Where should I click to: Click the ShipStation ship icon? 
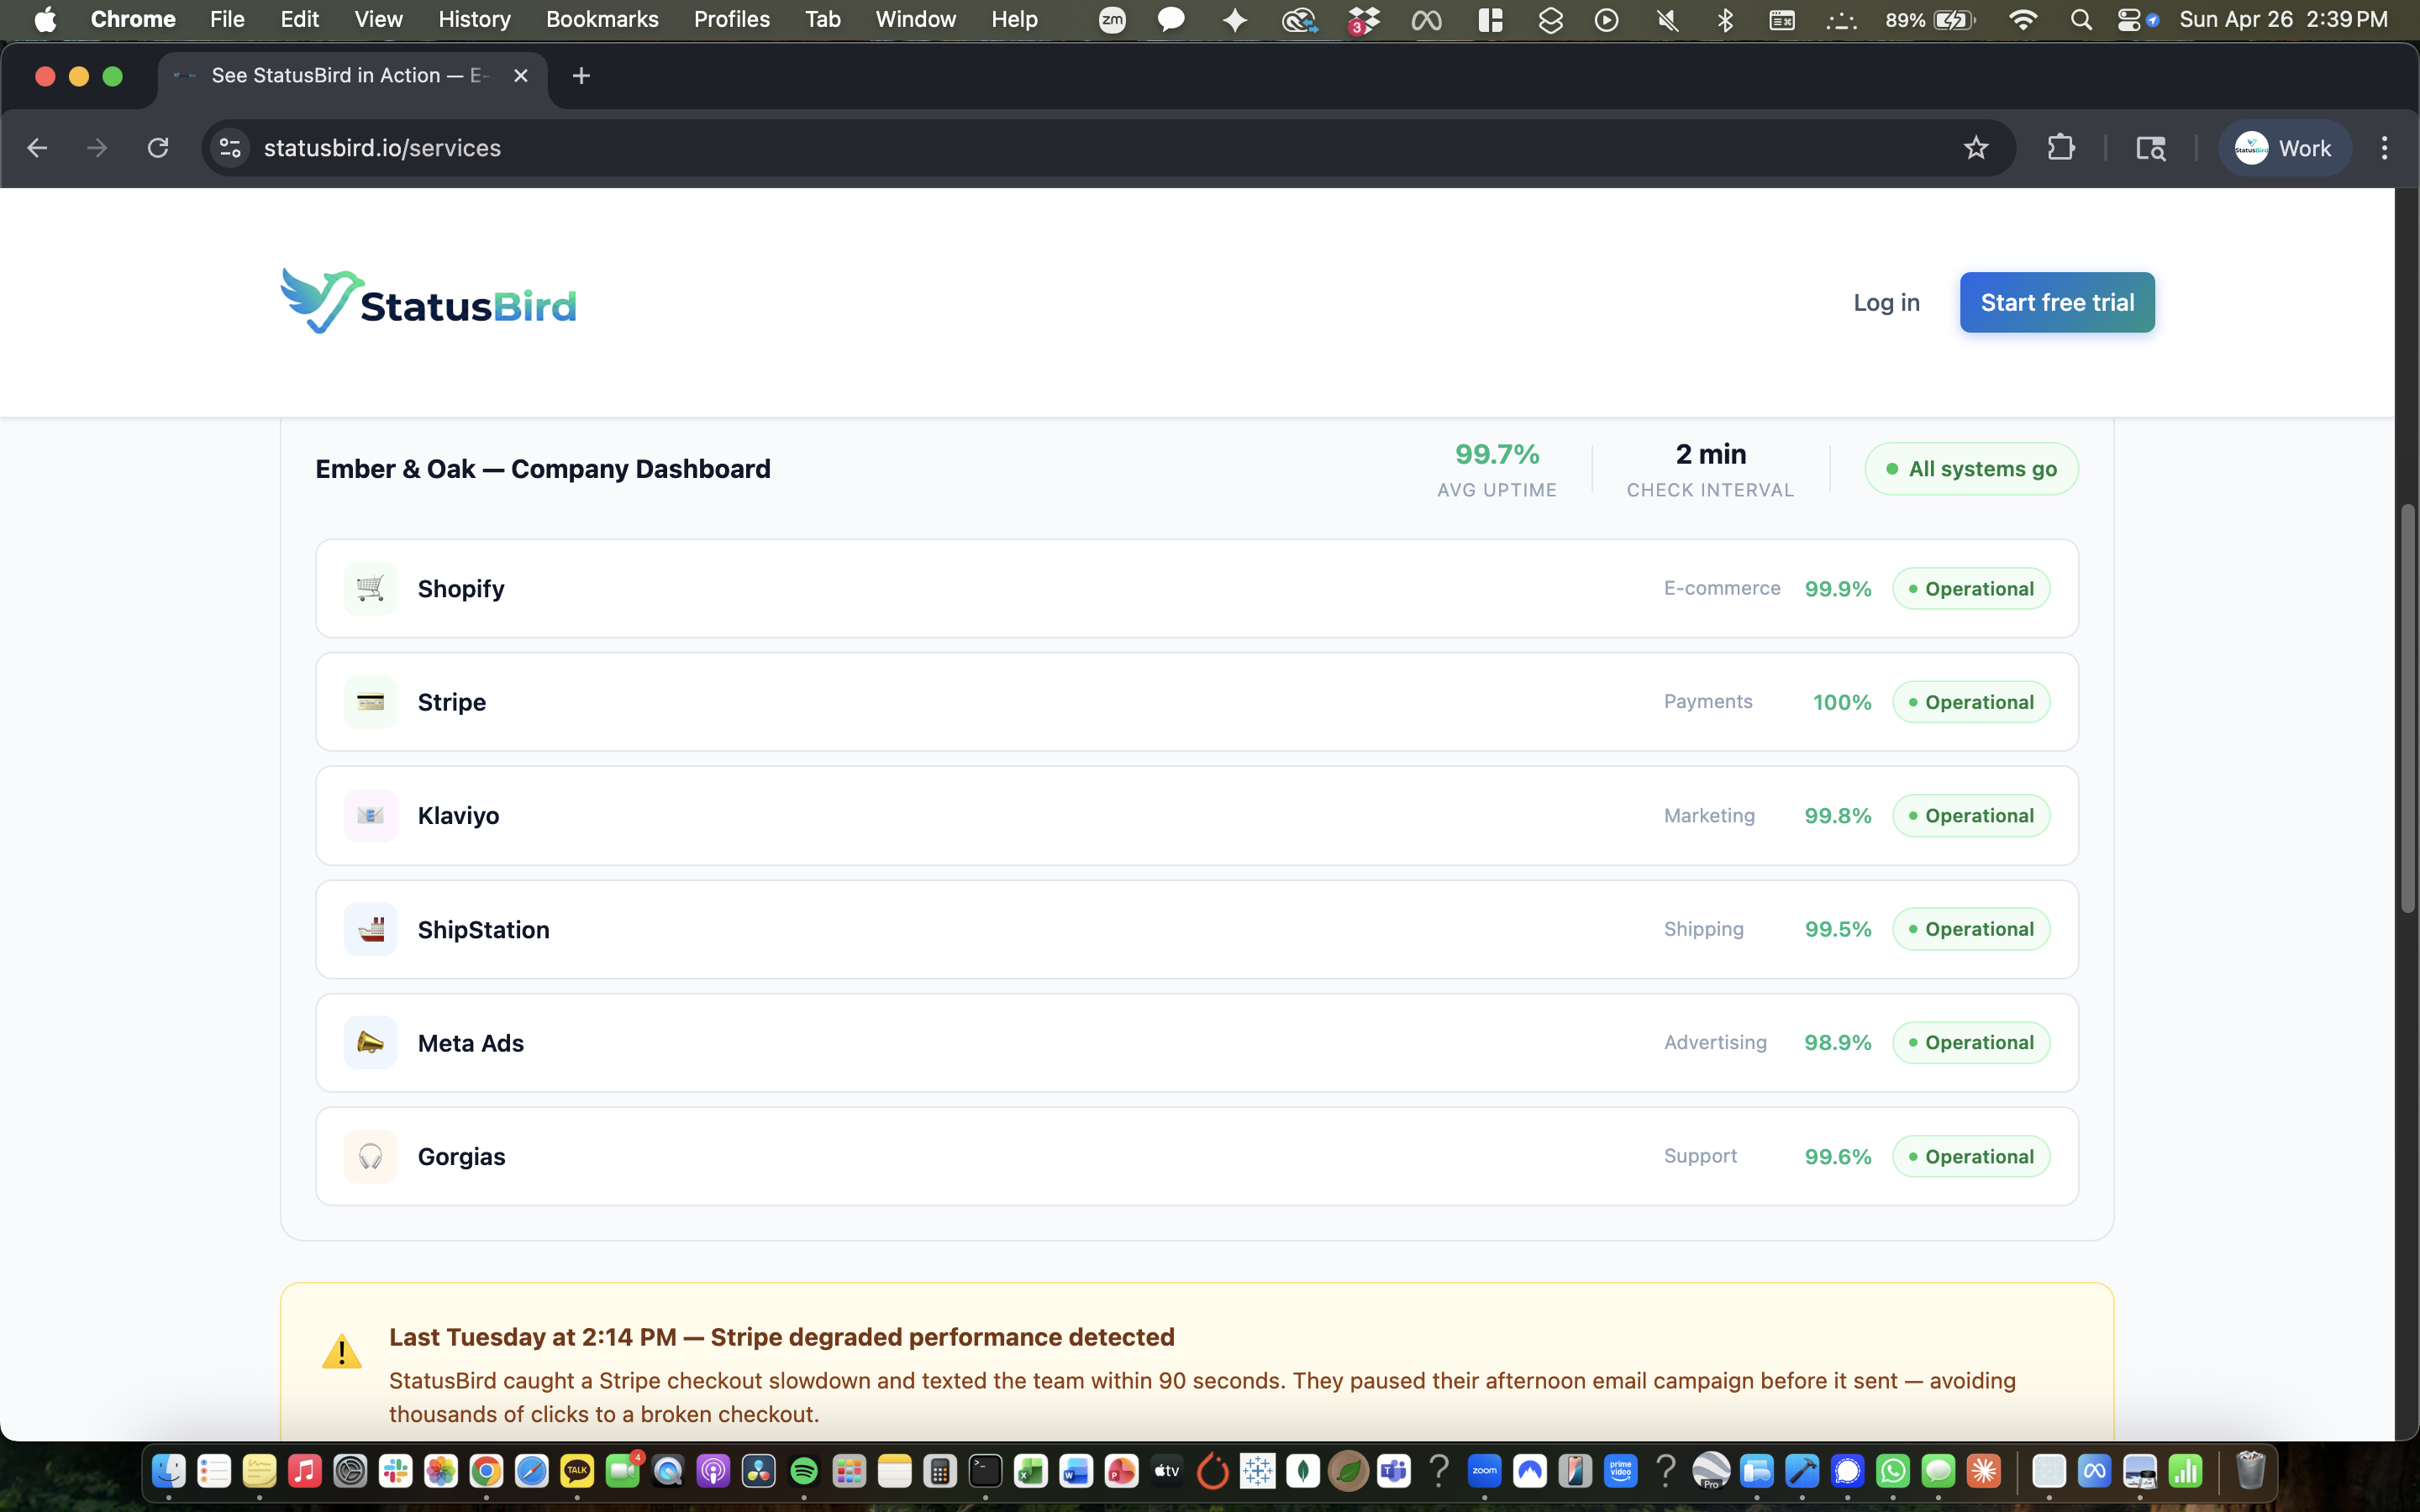[370, 929]
